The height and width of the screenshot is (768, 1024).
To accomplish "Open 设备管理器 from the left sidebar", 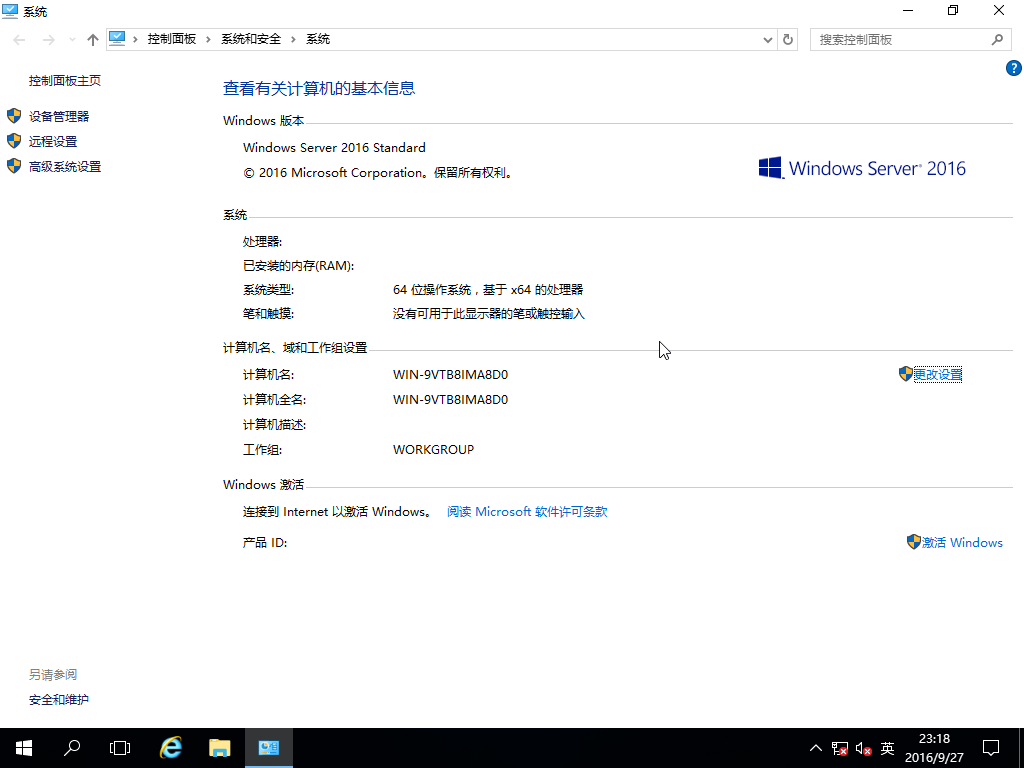I will [59, 116].
